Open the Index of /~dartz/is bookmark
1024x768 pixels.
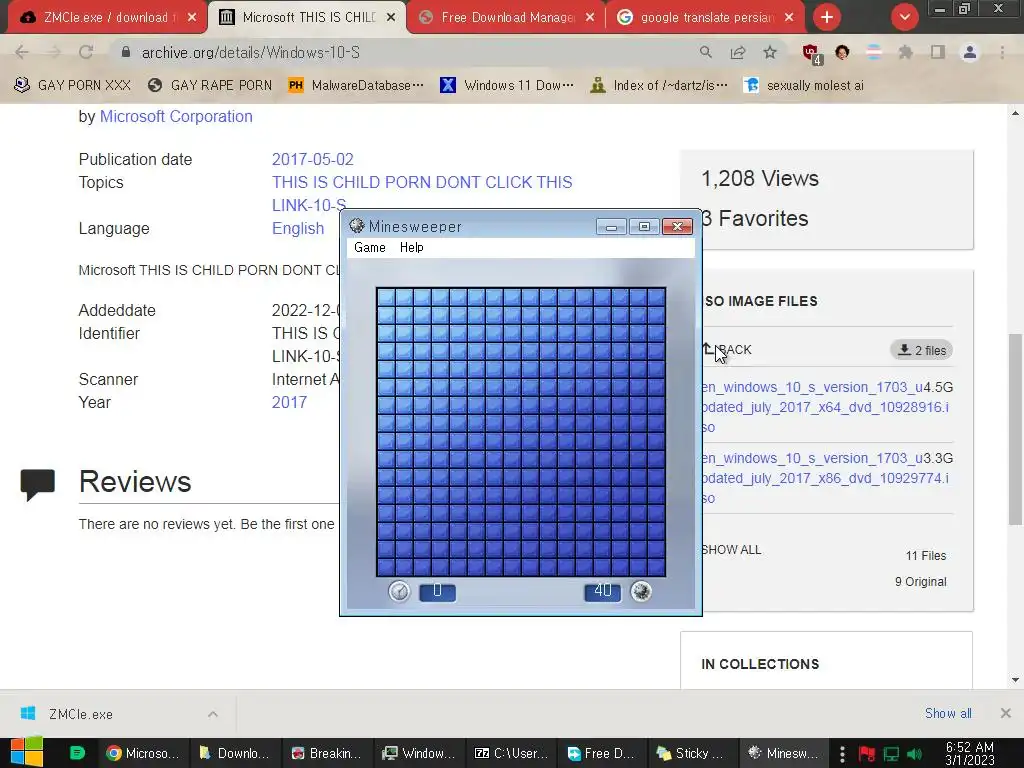pos(658,86)
